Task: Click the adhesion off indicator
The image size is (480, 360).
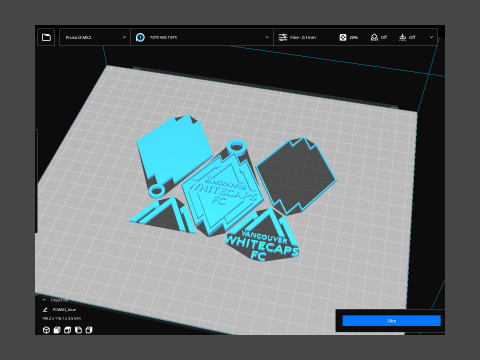Action: click(407, 37)
